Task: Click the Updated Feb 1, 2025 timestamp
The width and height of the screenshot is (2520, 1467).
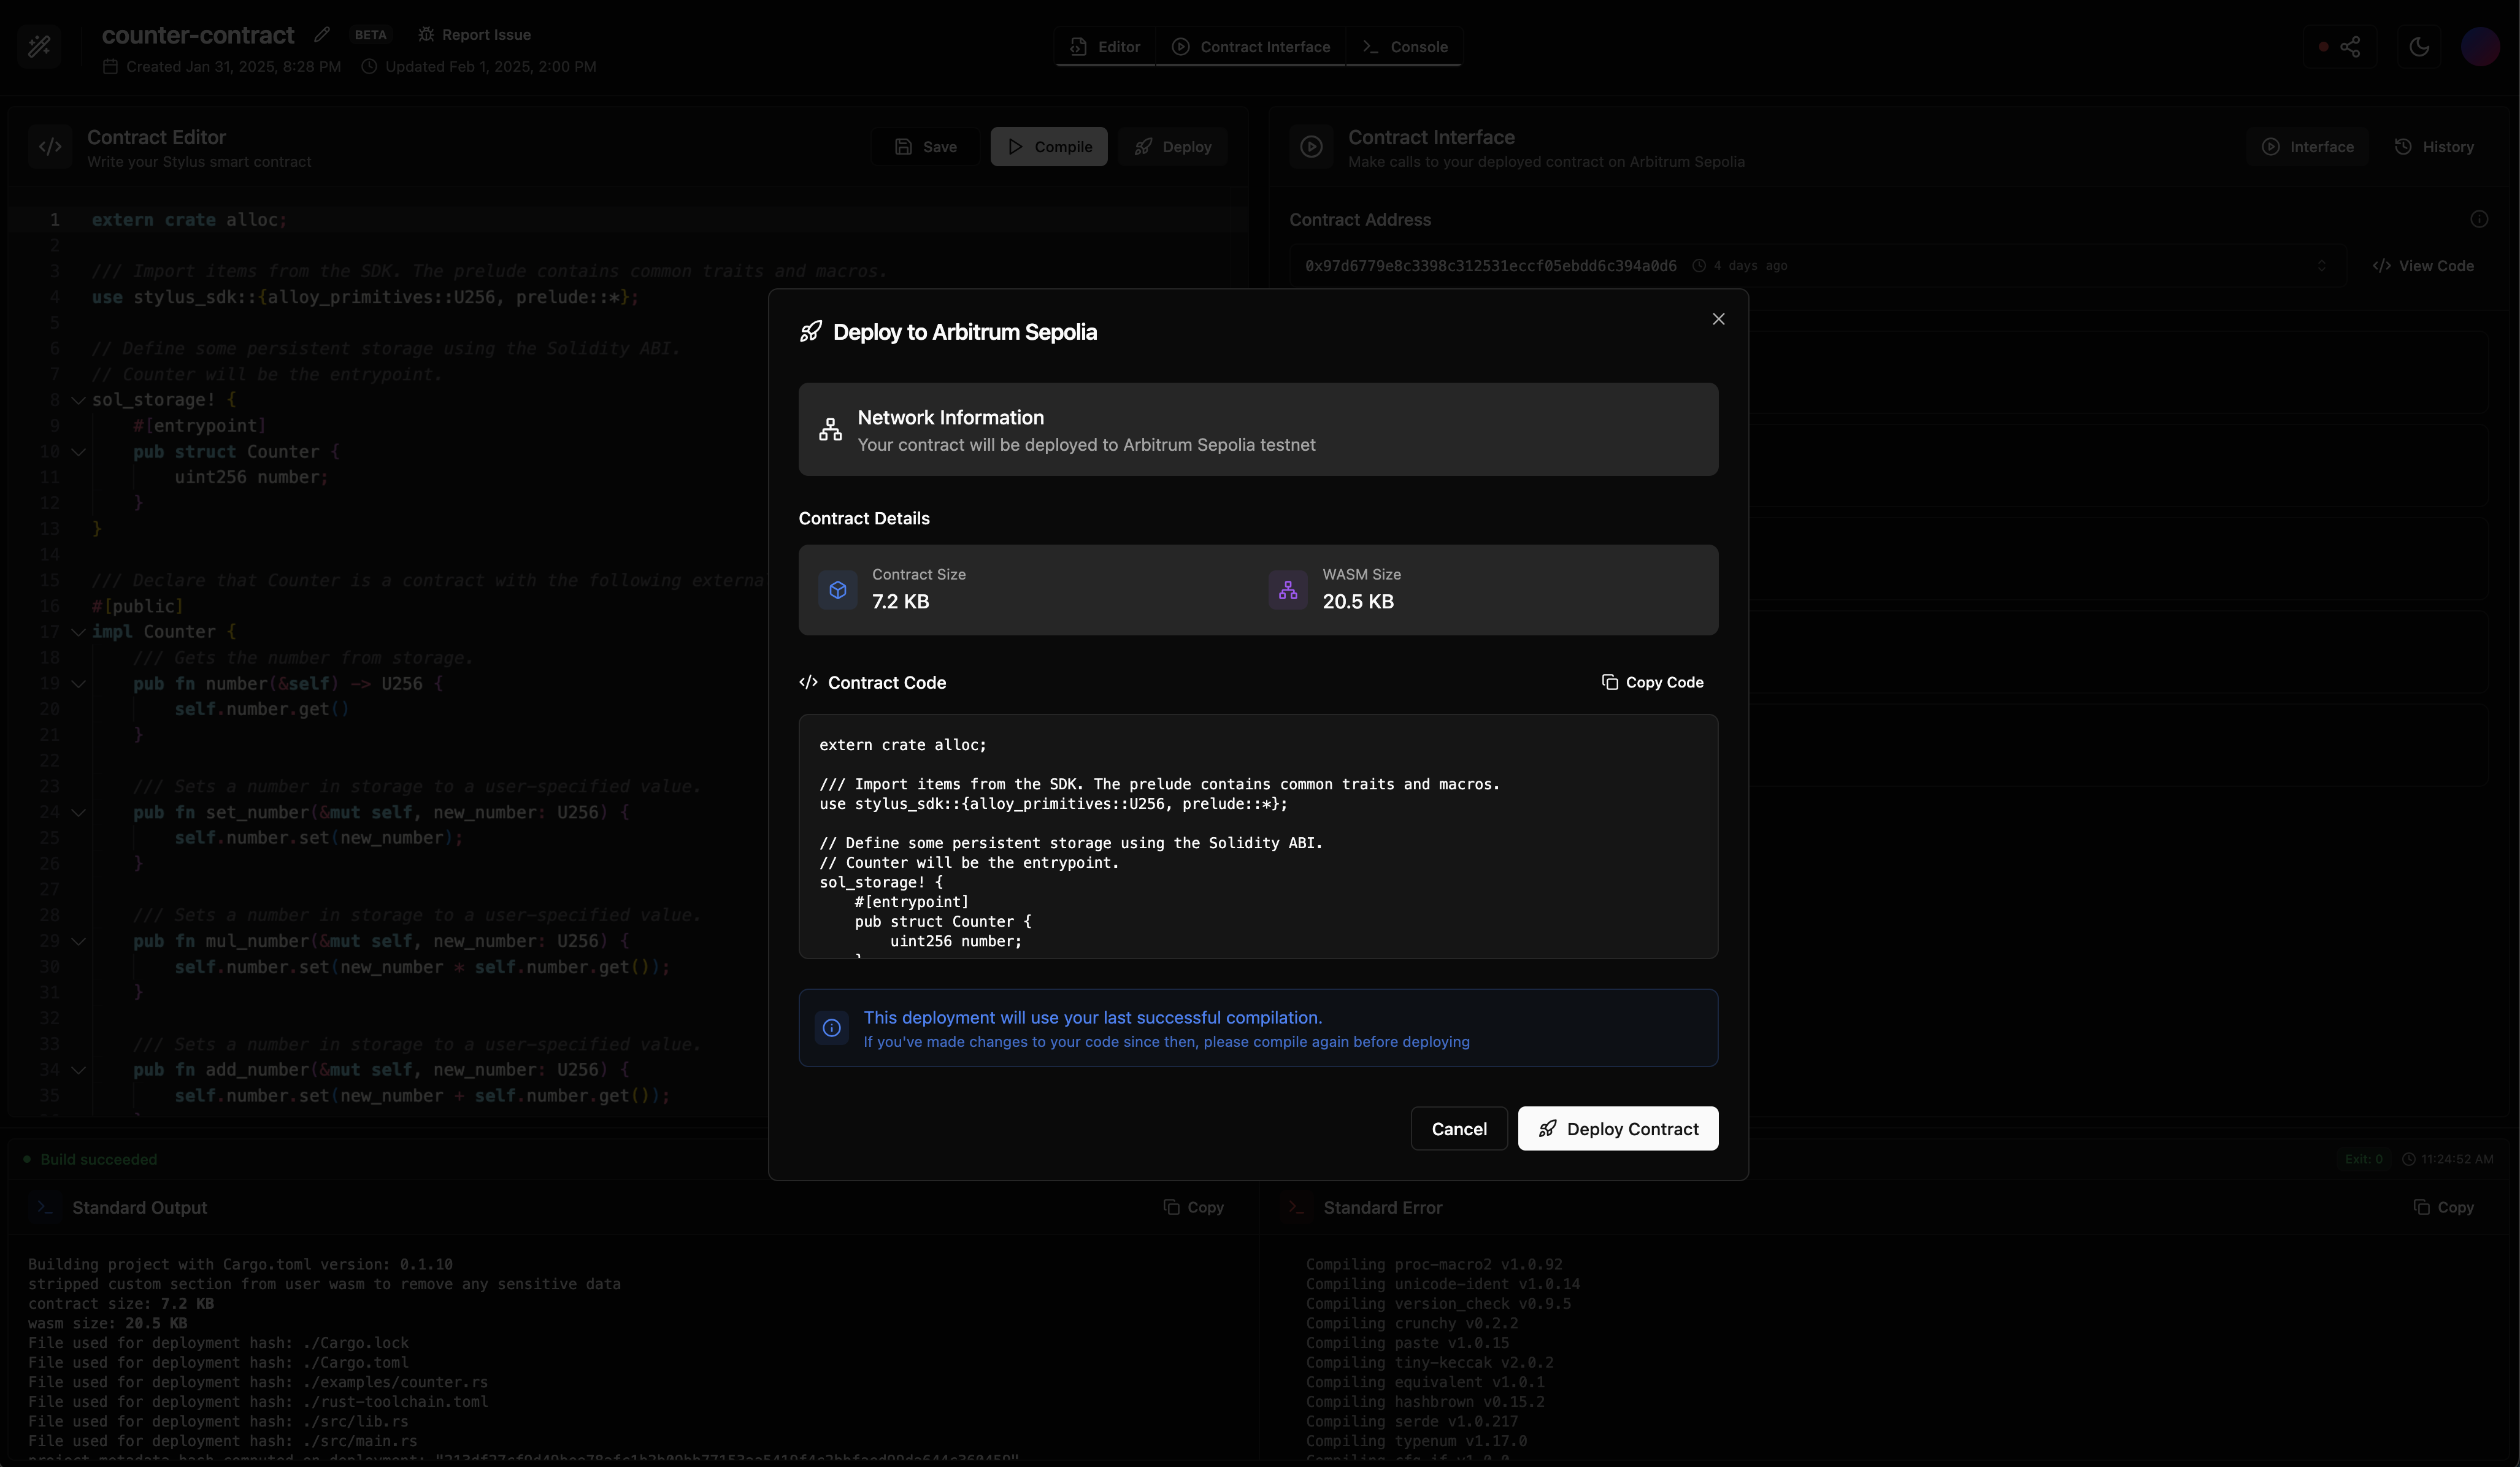Action: pyautogui.click(x=479, y=66)
